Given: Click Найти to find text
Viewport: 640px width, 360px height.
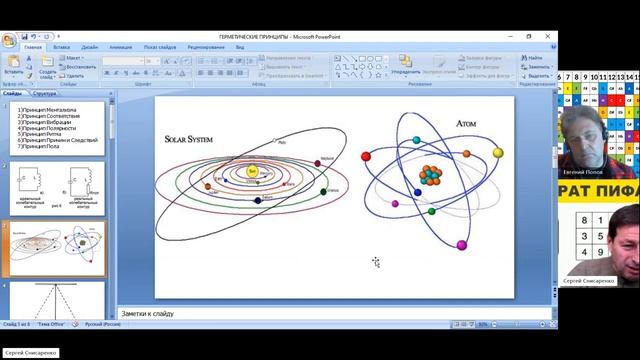Looking at the screenshot, I should [532, 58].
